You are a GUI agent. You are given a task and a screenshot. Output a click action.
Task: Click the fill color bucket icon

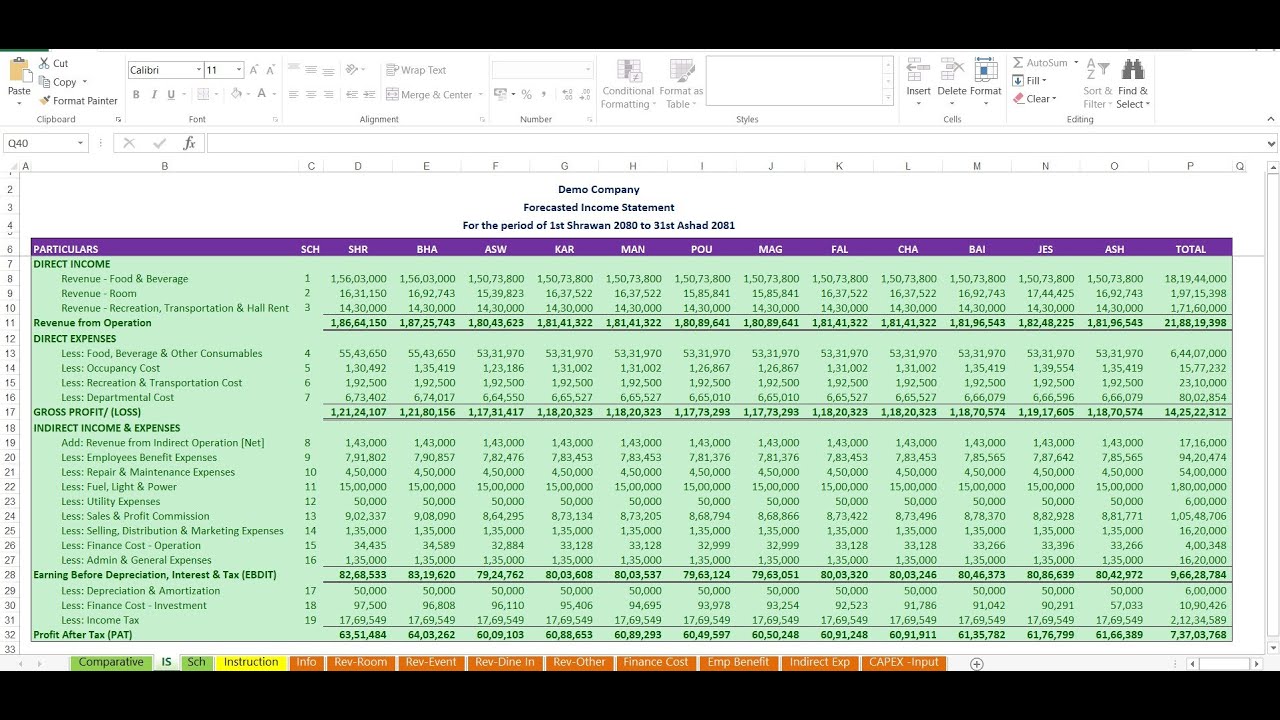(x=237, y=94)
